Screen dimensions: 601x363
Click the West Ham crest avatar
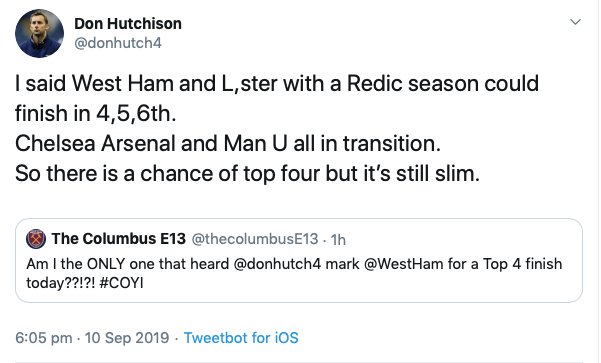tap(36, 239)
